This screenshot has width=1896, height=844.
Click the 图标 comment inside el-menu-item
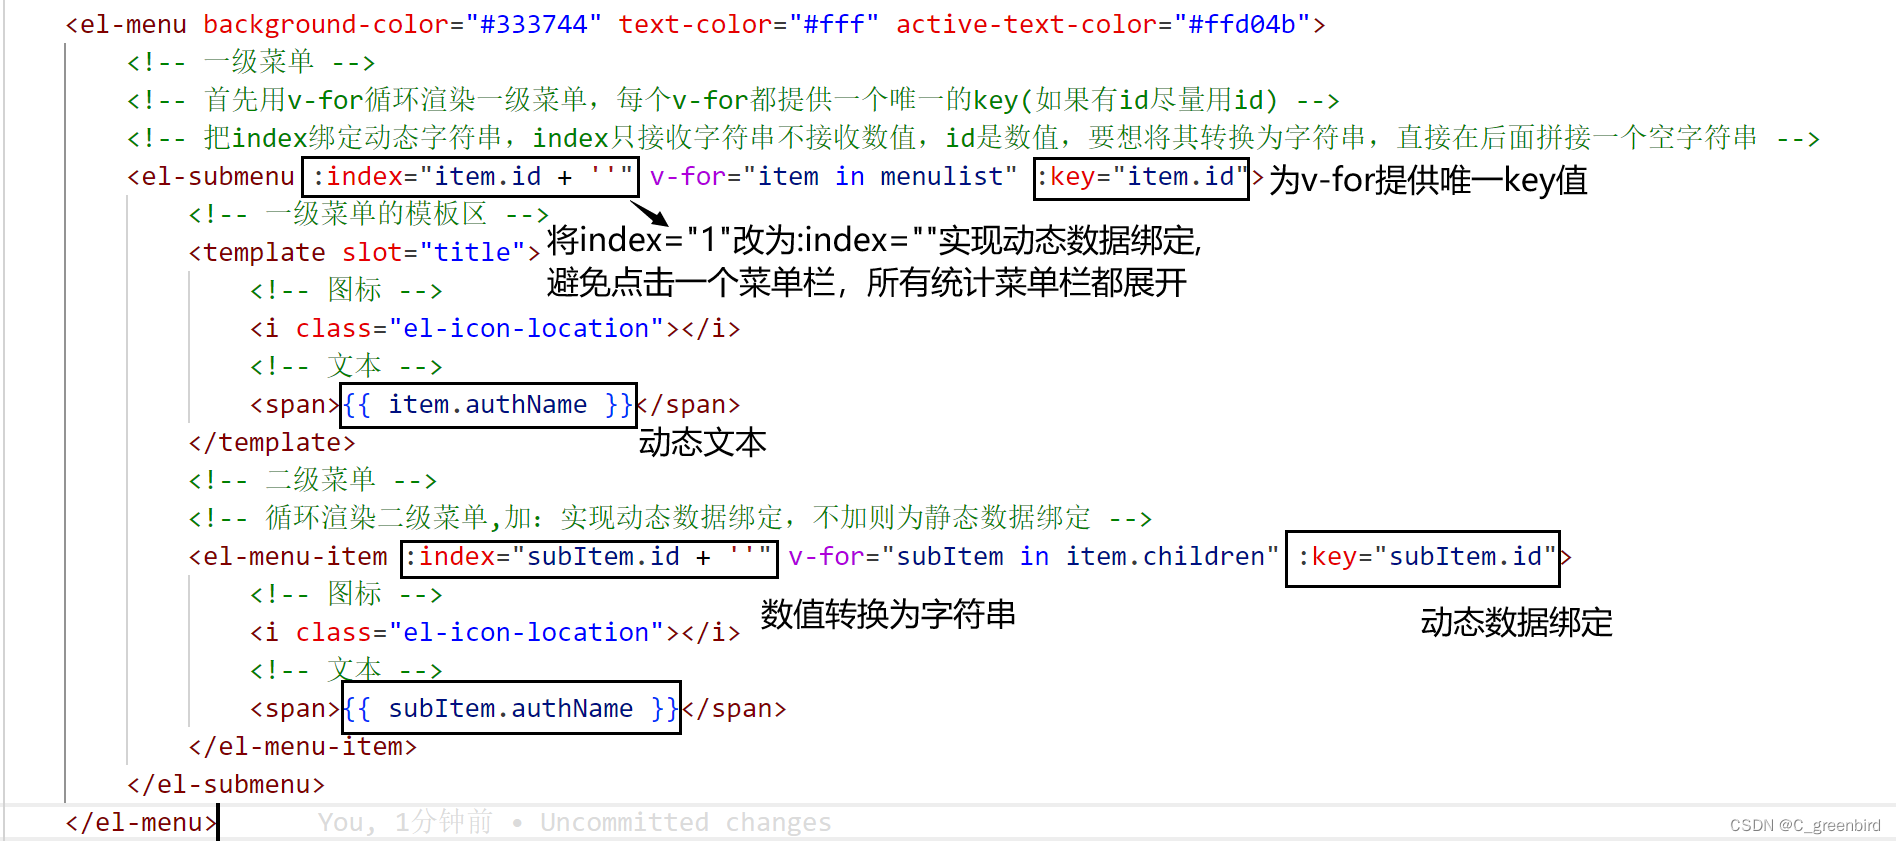(346, 594)
